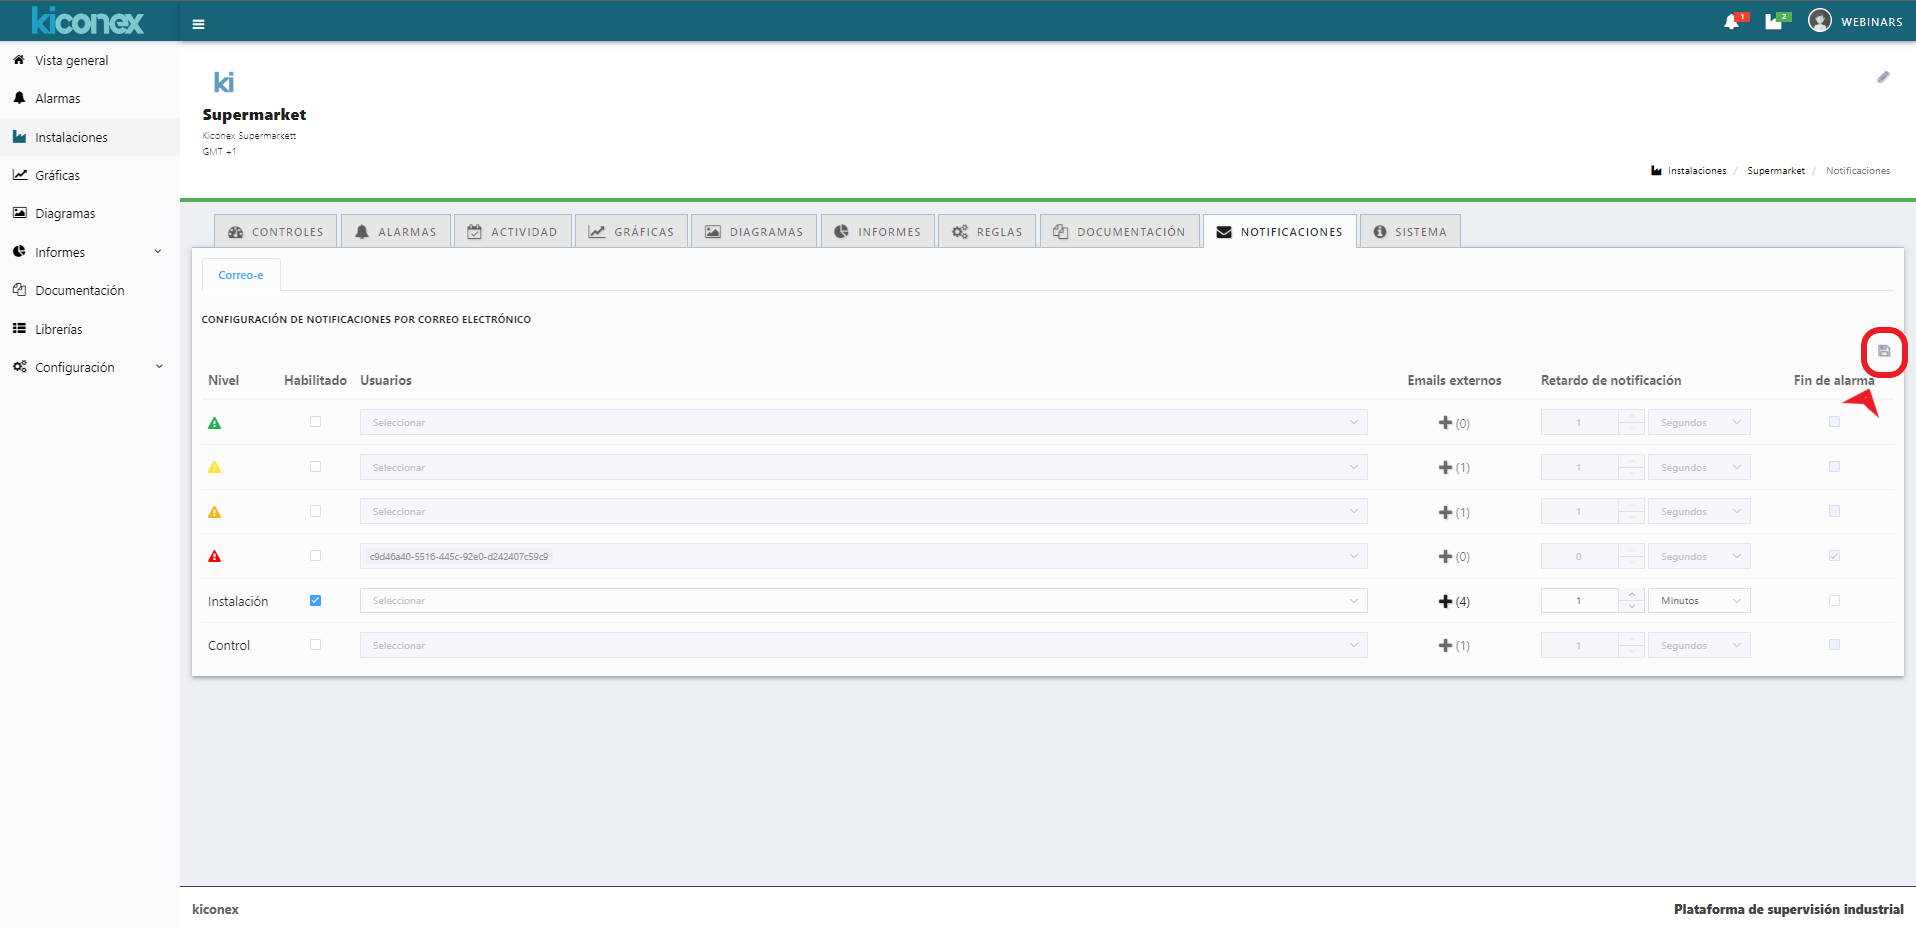Toggle Fin de alarma for Instalación row
The width and height of the screenshot is (1916, 928).
[1834, 600]
